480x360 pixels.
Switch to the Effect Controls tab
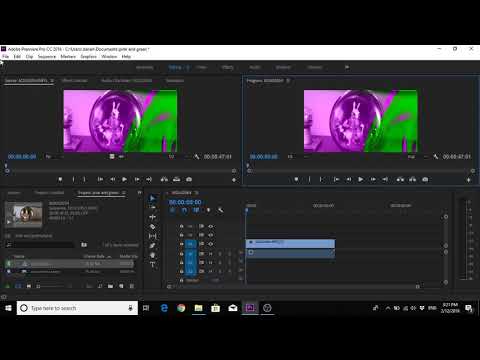click(75, 81)
